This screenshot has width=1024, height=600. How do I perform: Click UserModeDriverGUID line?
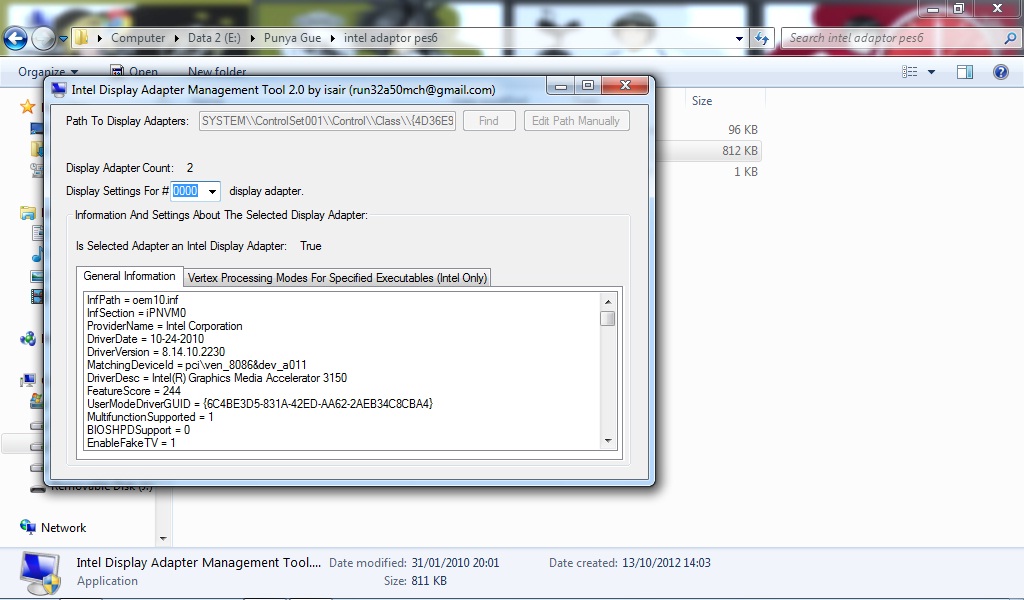pos(260,404)
